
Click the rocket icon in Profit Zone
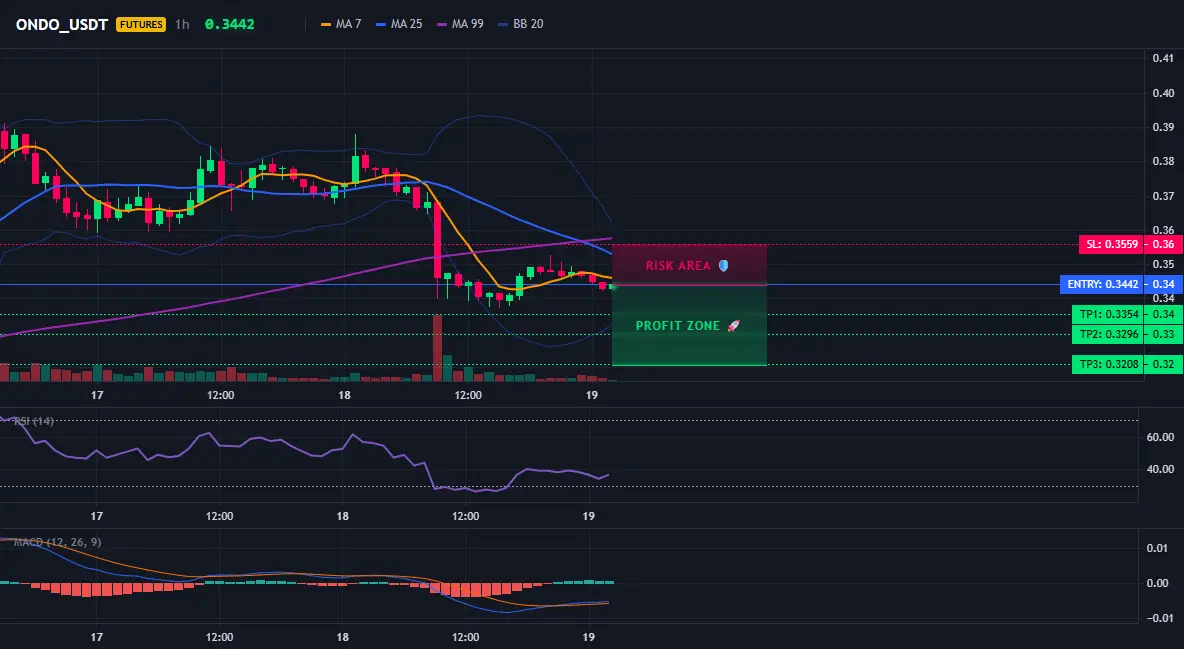coord(733,326)
